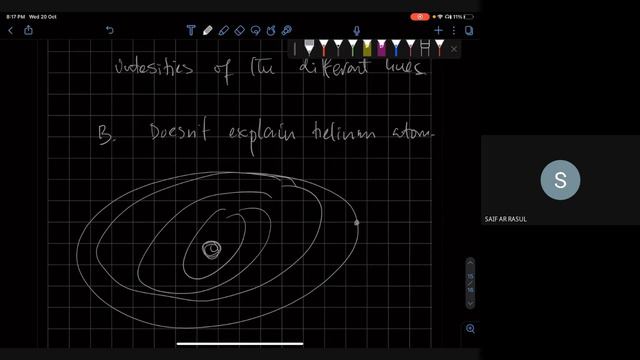
Task: Pick the blue pen preset
Action: click(396, 48)
